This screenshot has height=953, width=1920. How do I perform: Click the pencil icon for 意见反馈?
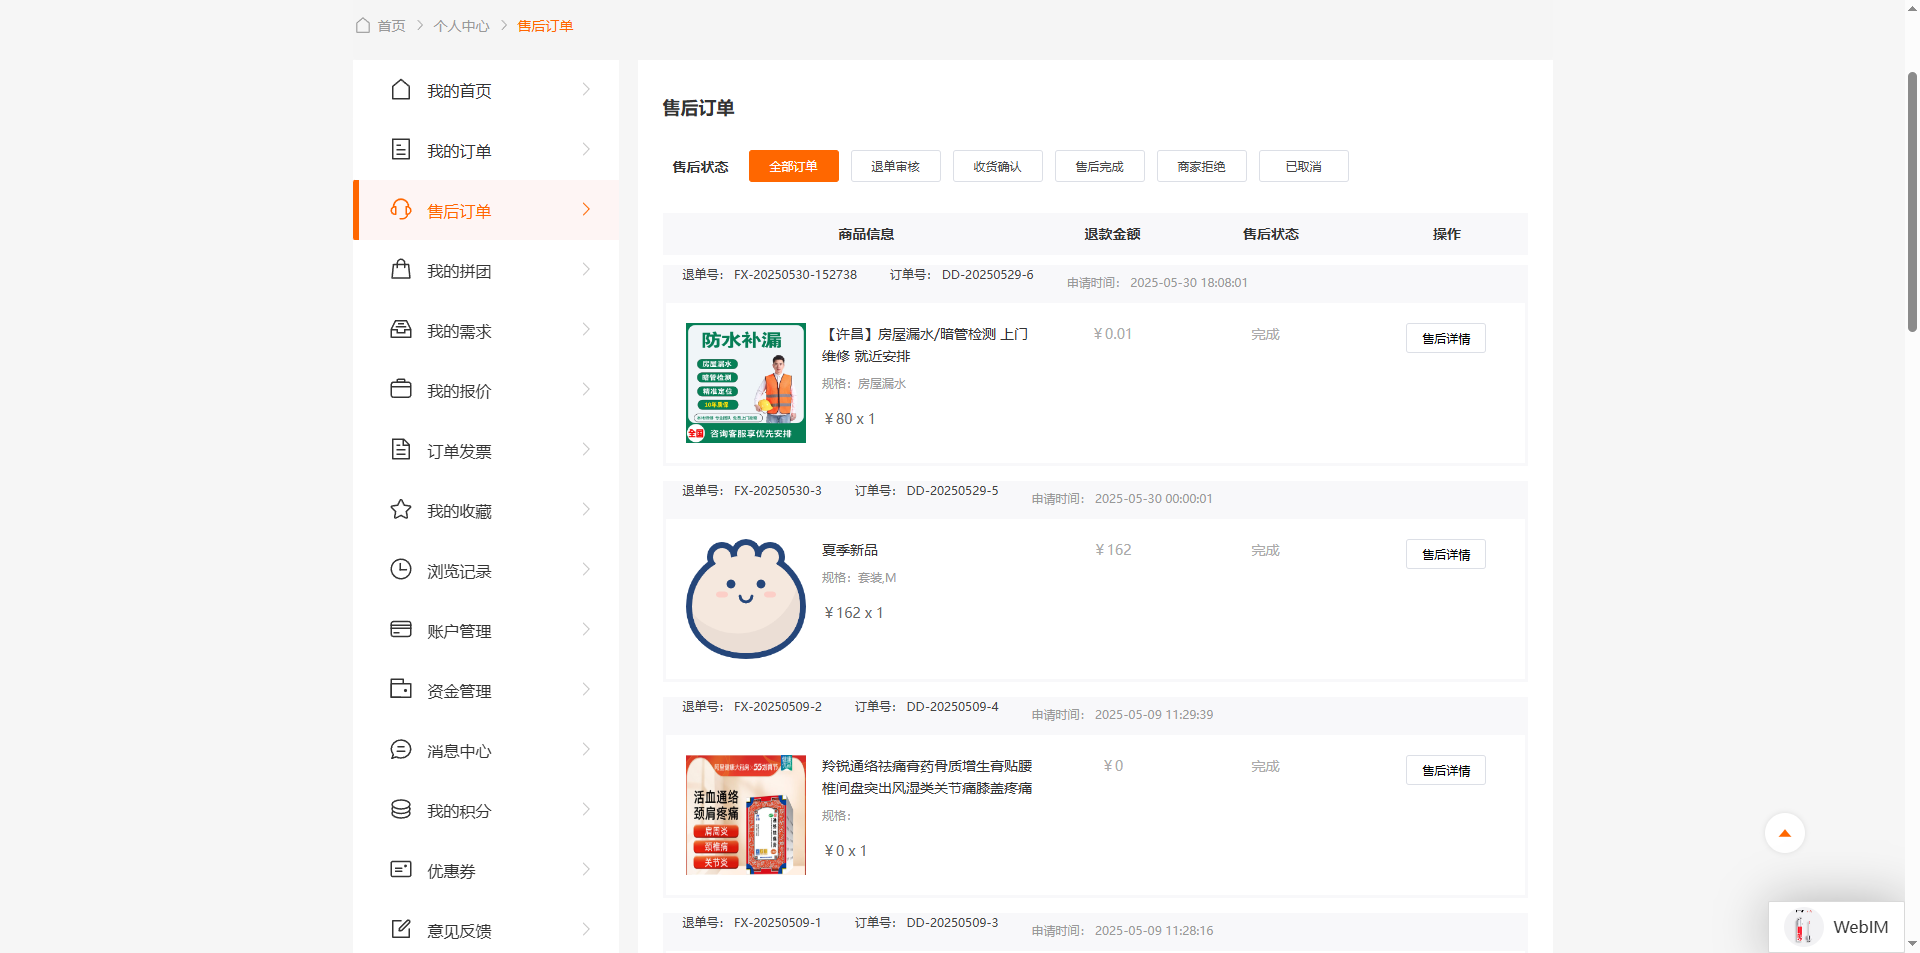(x=401, y=930)
